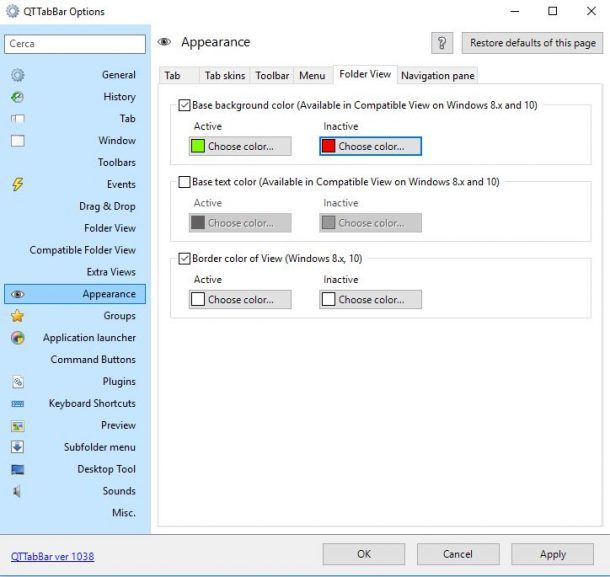Select Desktop Tool in the sidebar
Screen dimensions: 610x577
(75, 469)
